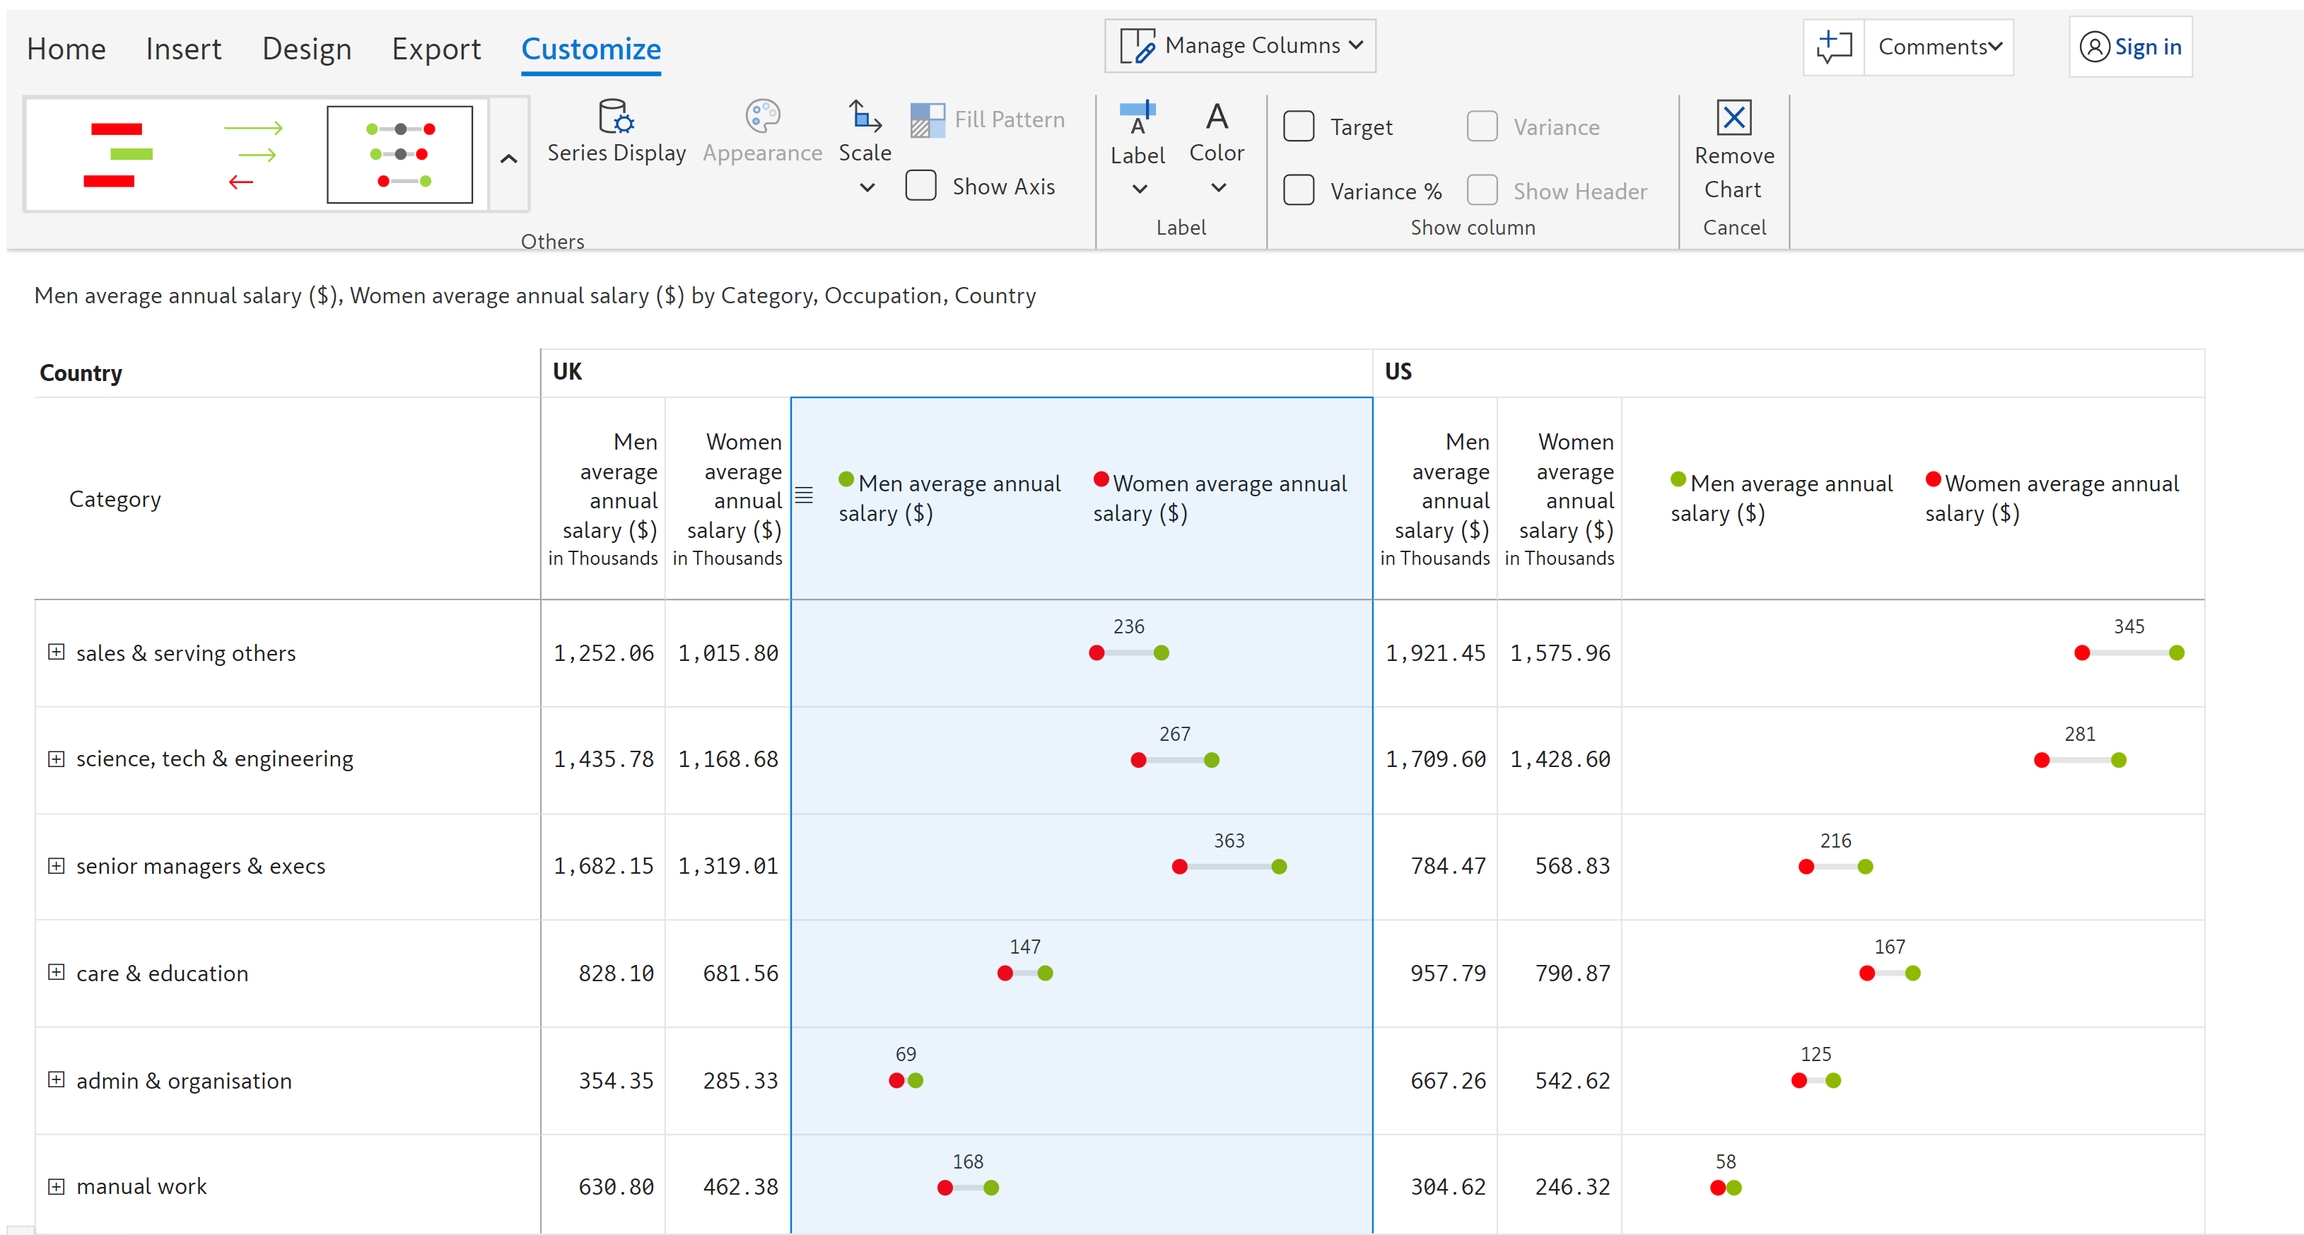Collapse the chart style gallery chevron
2304x1235 pixels.
[x=508, y=158]
